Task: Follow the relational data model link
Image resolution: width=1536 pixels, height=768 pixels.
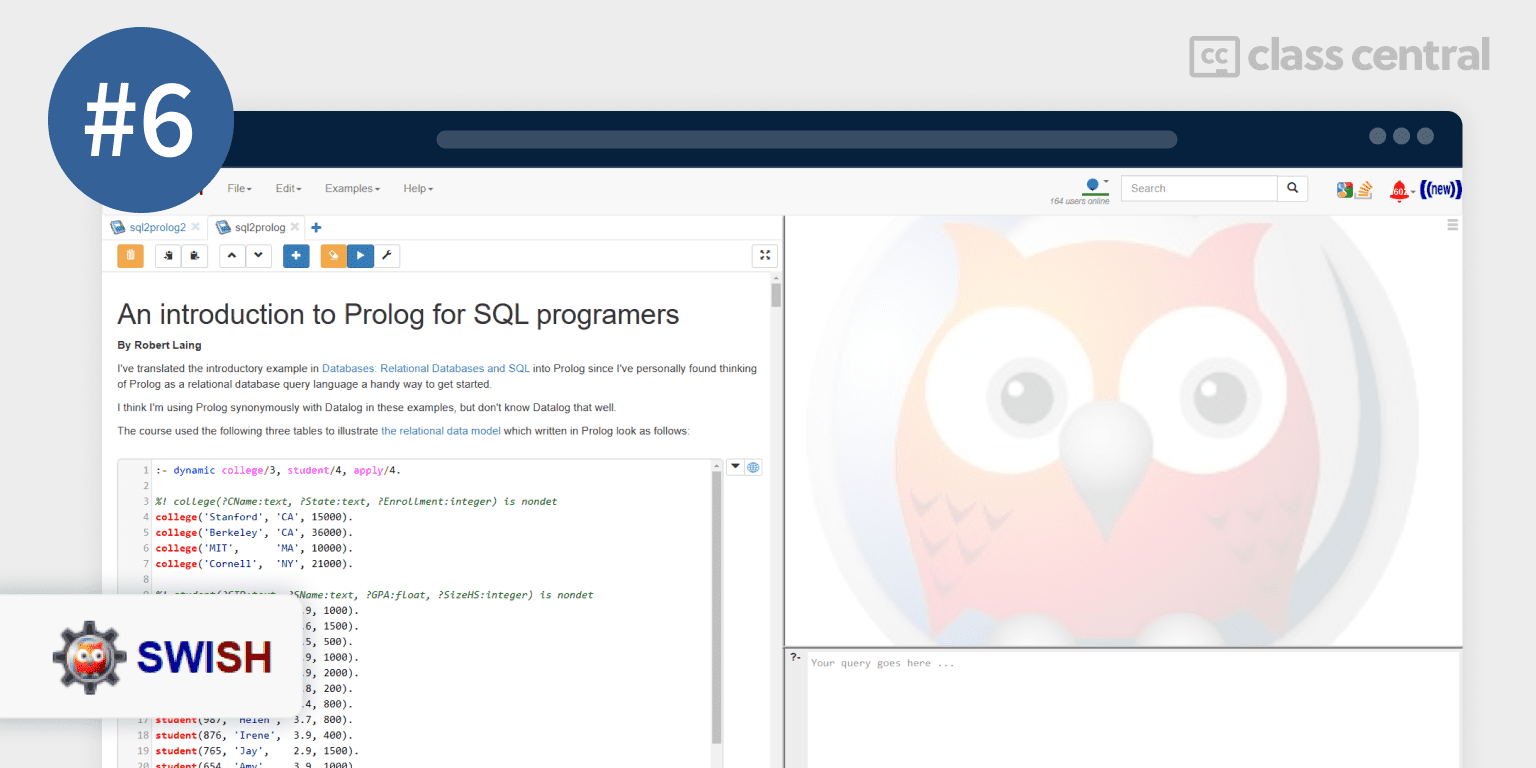Action: pyautogui.click(x=440, y=431)
